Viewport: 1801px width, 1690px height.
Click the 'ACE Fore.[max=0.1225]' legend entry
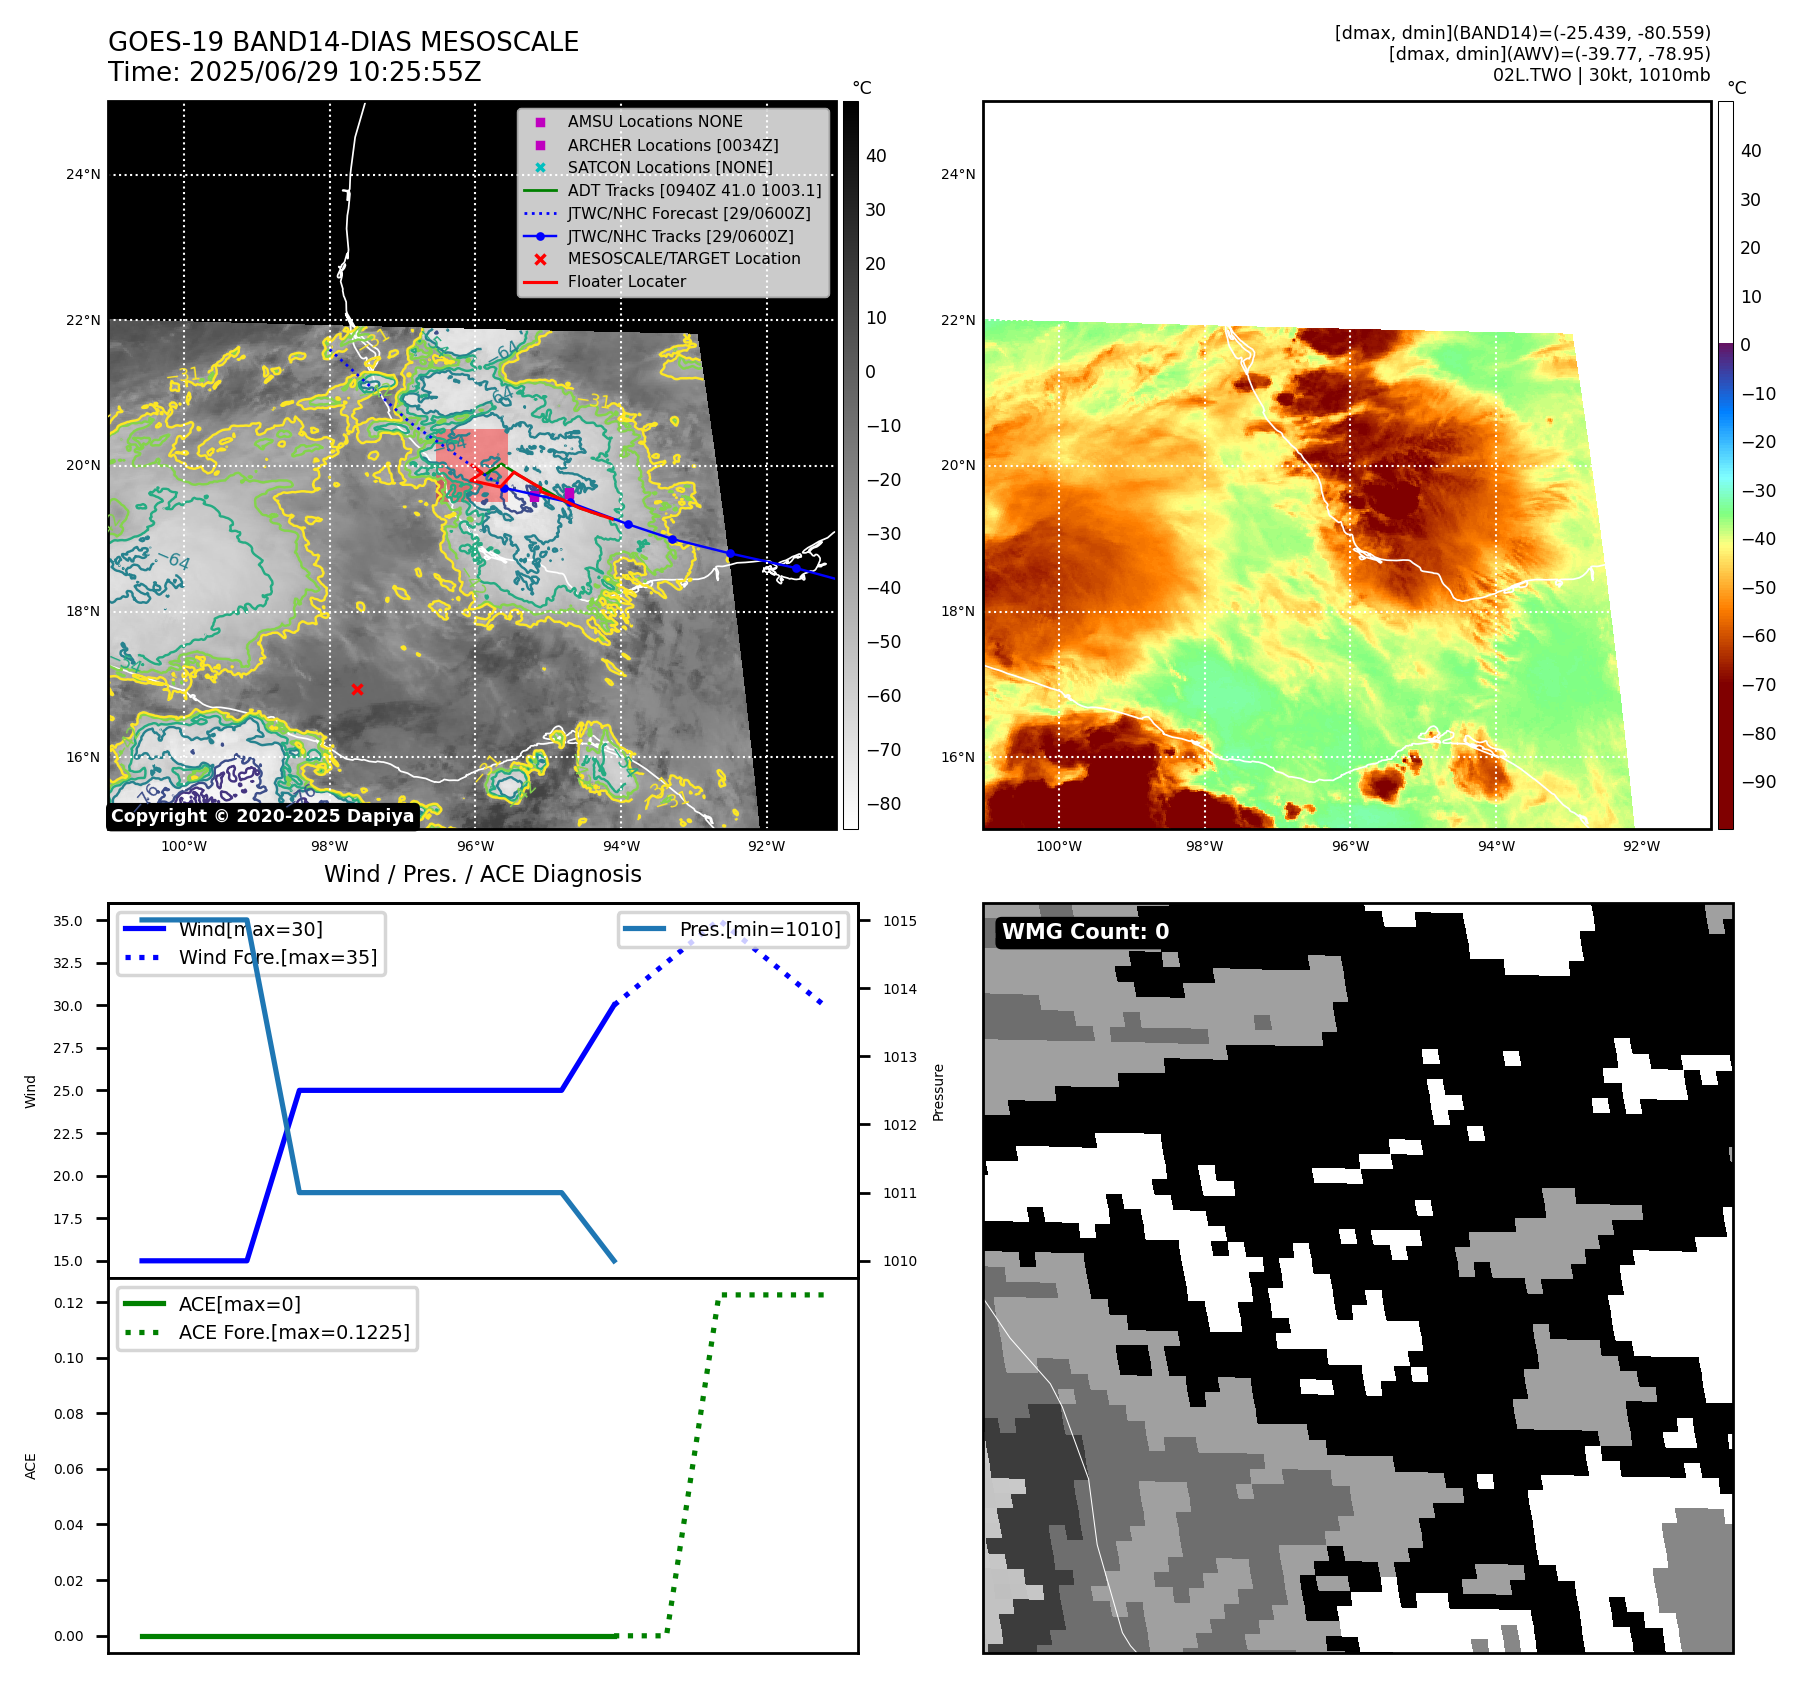coord(294,1332)
